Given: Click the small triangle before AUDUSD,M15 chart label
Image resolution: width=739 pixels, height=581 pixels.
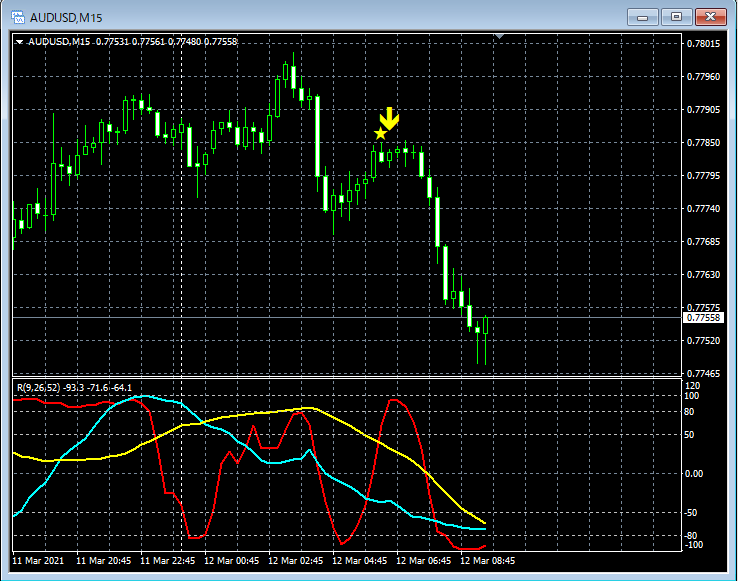Looking at the screenshot, I should [x=19, y=42].
